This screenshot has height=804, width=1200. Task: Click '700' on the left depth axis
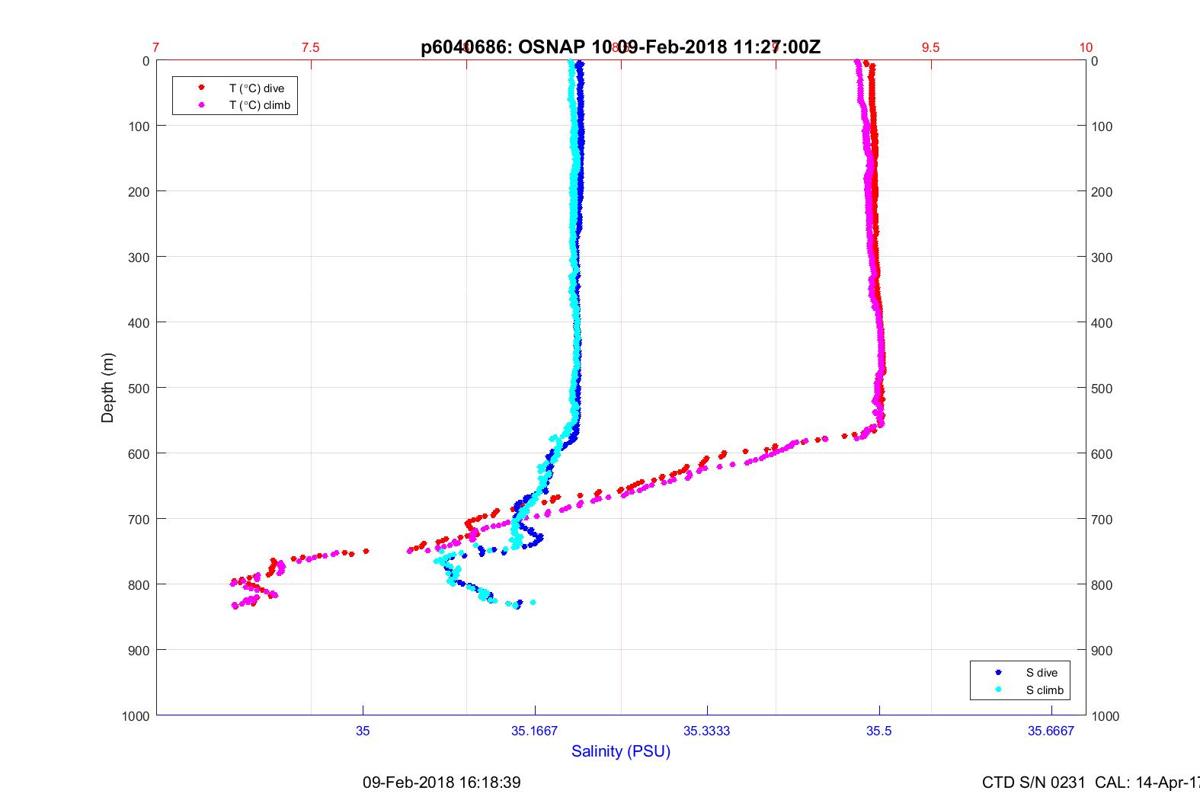tap(138, 519)
